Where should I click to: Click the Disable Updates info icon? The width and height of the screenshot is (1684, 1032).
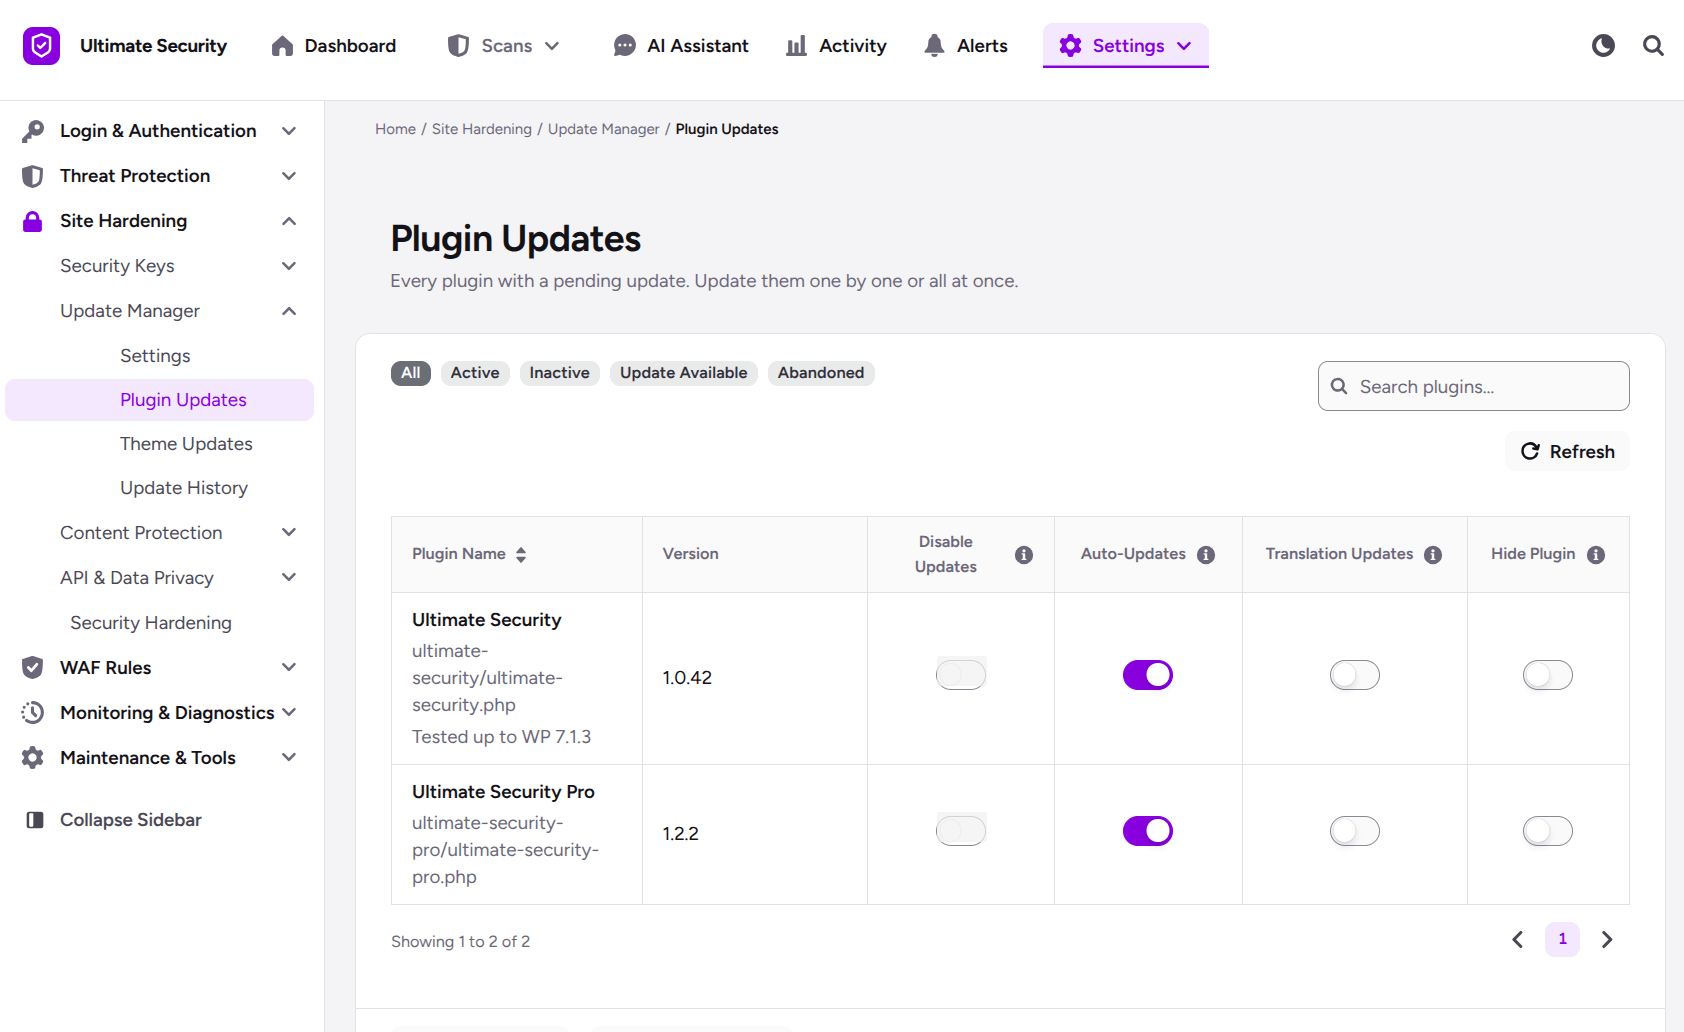point(1024,555)
